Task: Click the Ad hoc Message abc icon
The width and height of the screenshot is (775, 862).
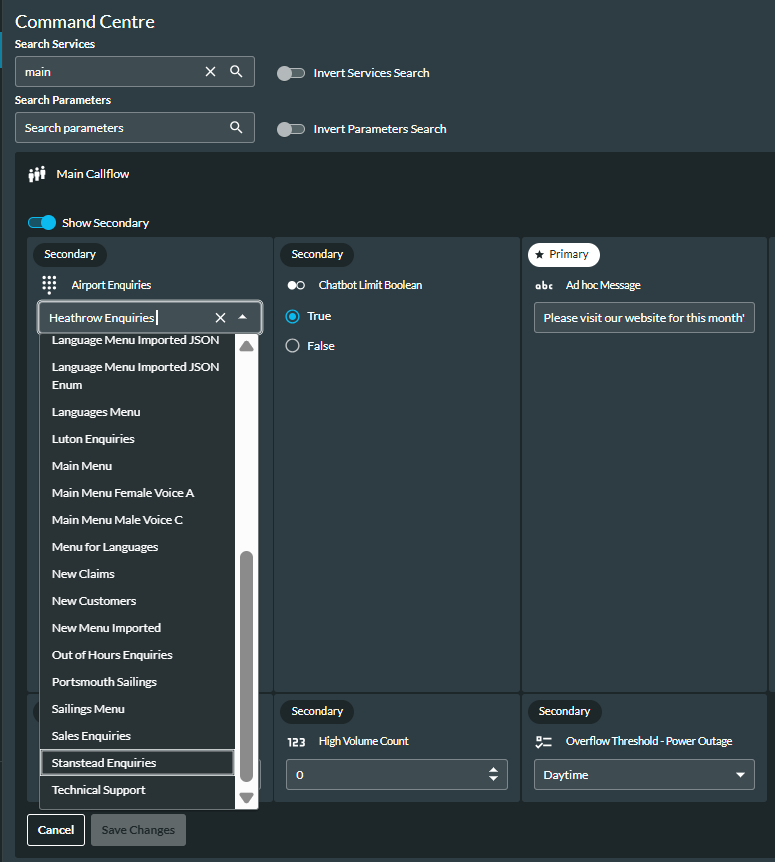Action: (x=544, y=285)
